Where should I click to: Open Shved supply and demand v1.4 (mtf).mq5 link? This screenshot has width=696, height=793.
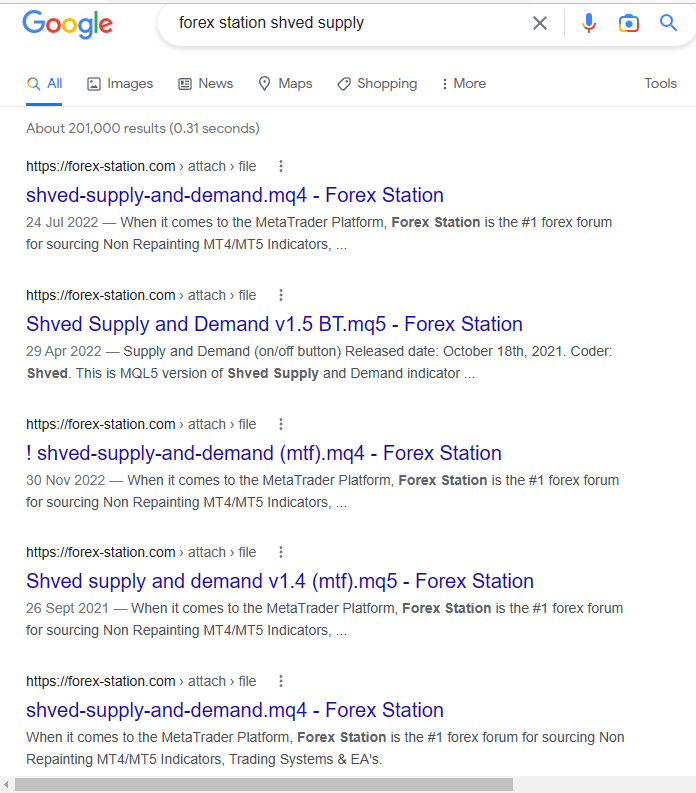coord(280,581)
